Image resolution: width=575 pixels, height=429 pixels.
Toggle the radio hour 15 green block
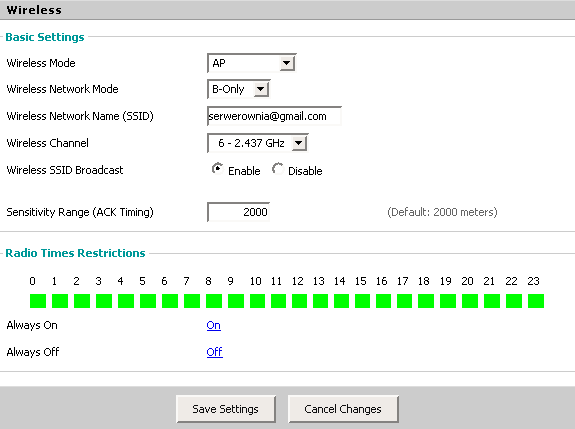click(x=362, y=301)
